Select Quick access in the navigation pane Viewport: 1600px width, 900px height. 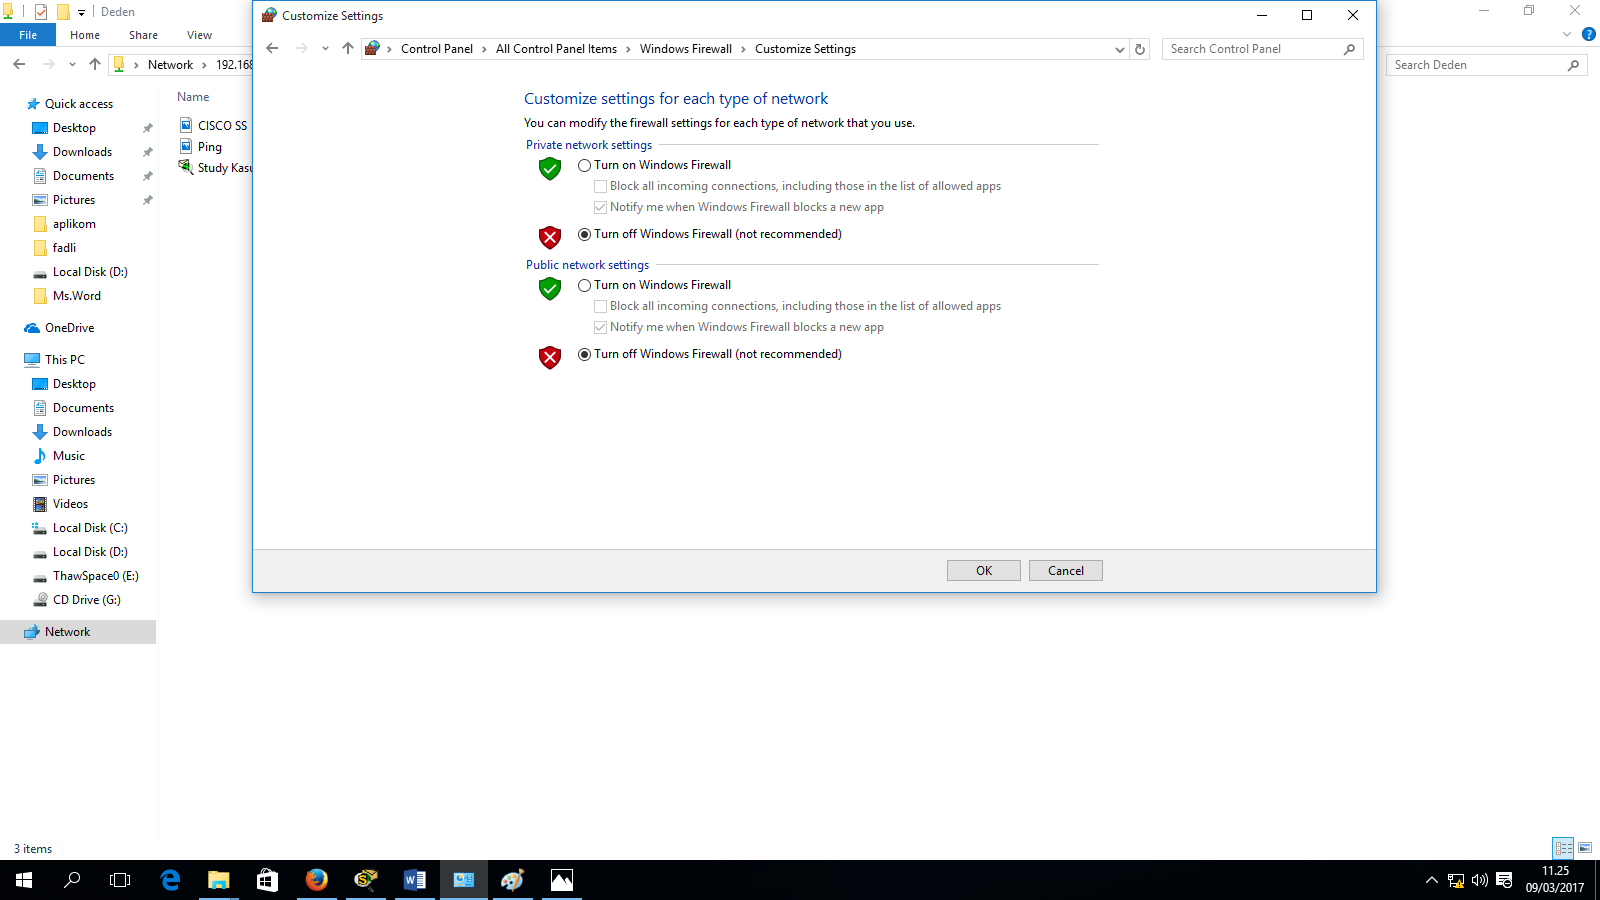[78, 104]
